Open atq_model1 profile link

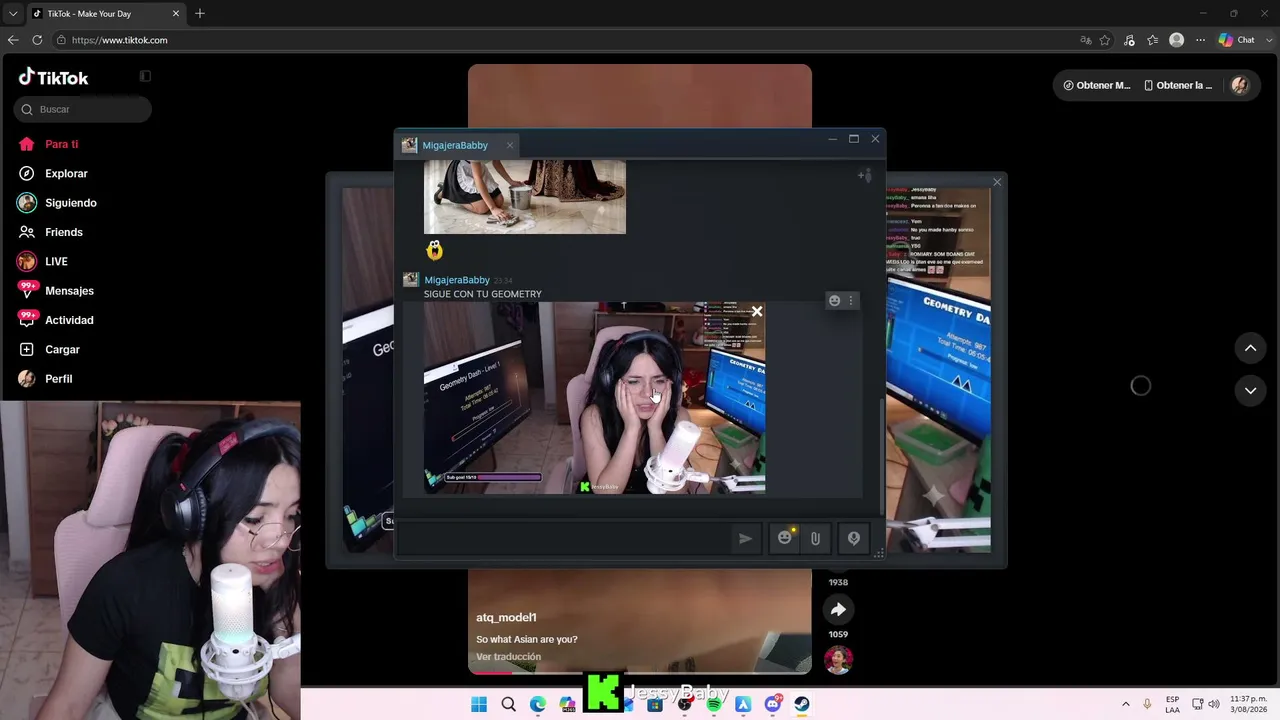coord(506,617)
